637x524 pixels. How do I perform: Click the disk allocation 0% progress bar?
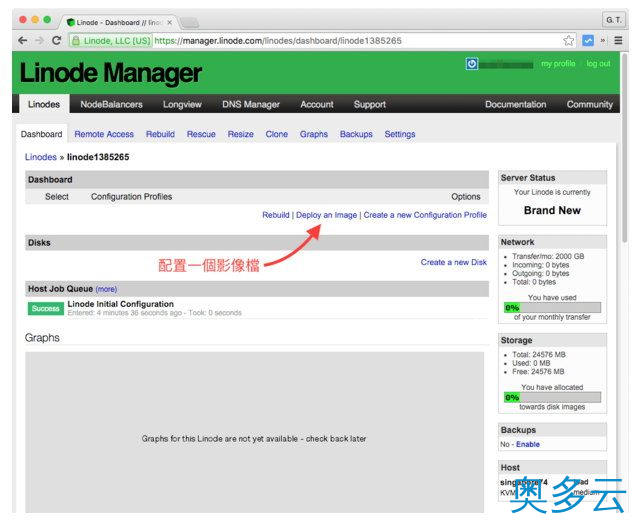(552, 397)
